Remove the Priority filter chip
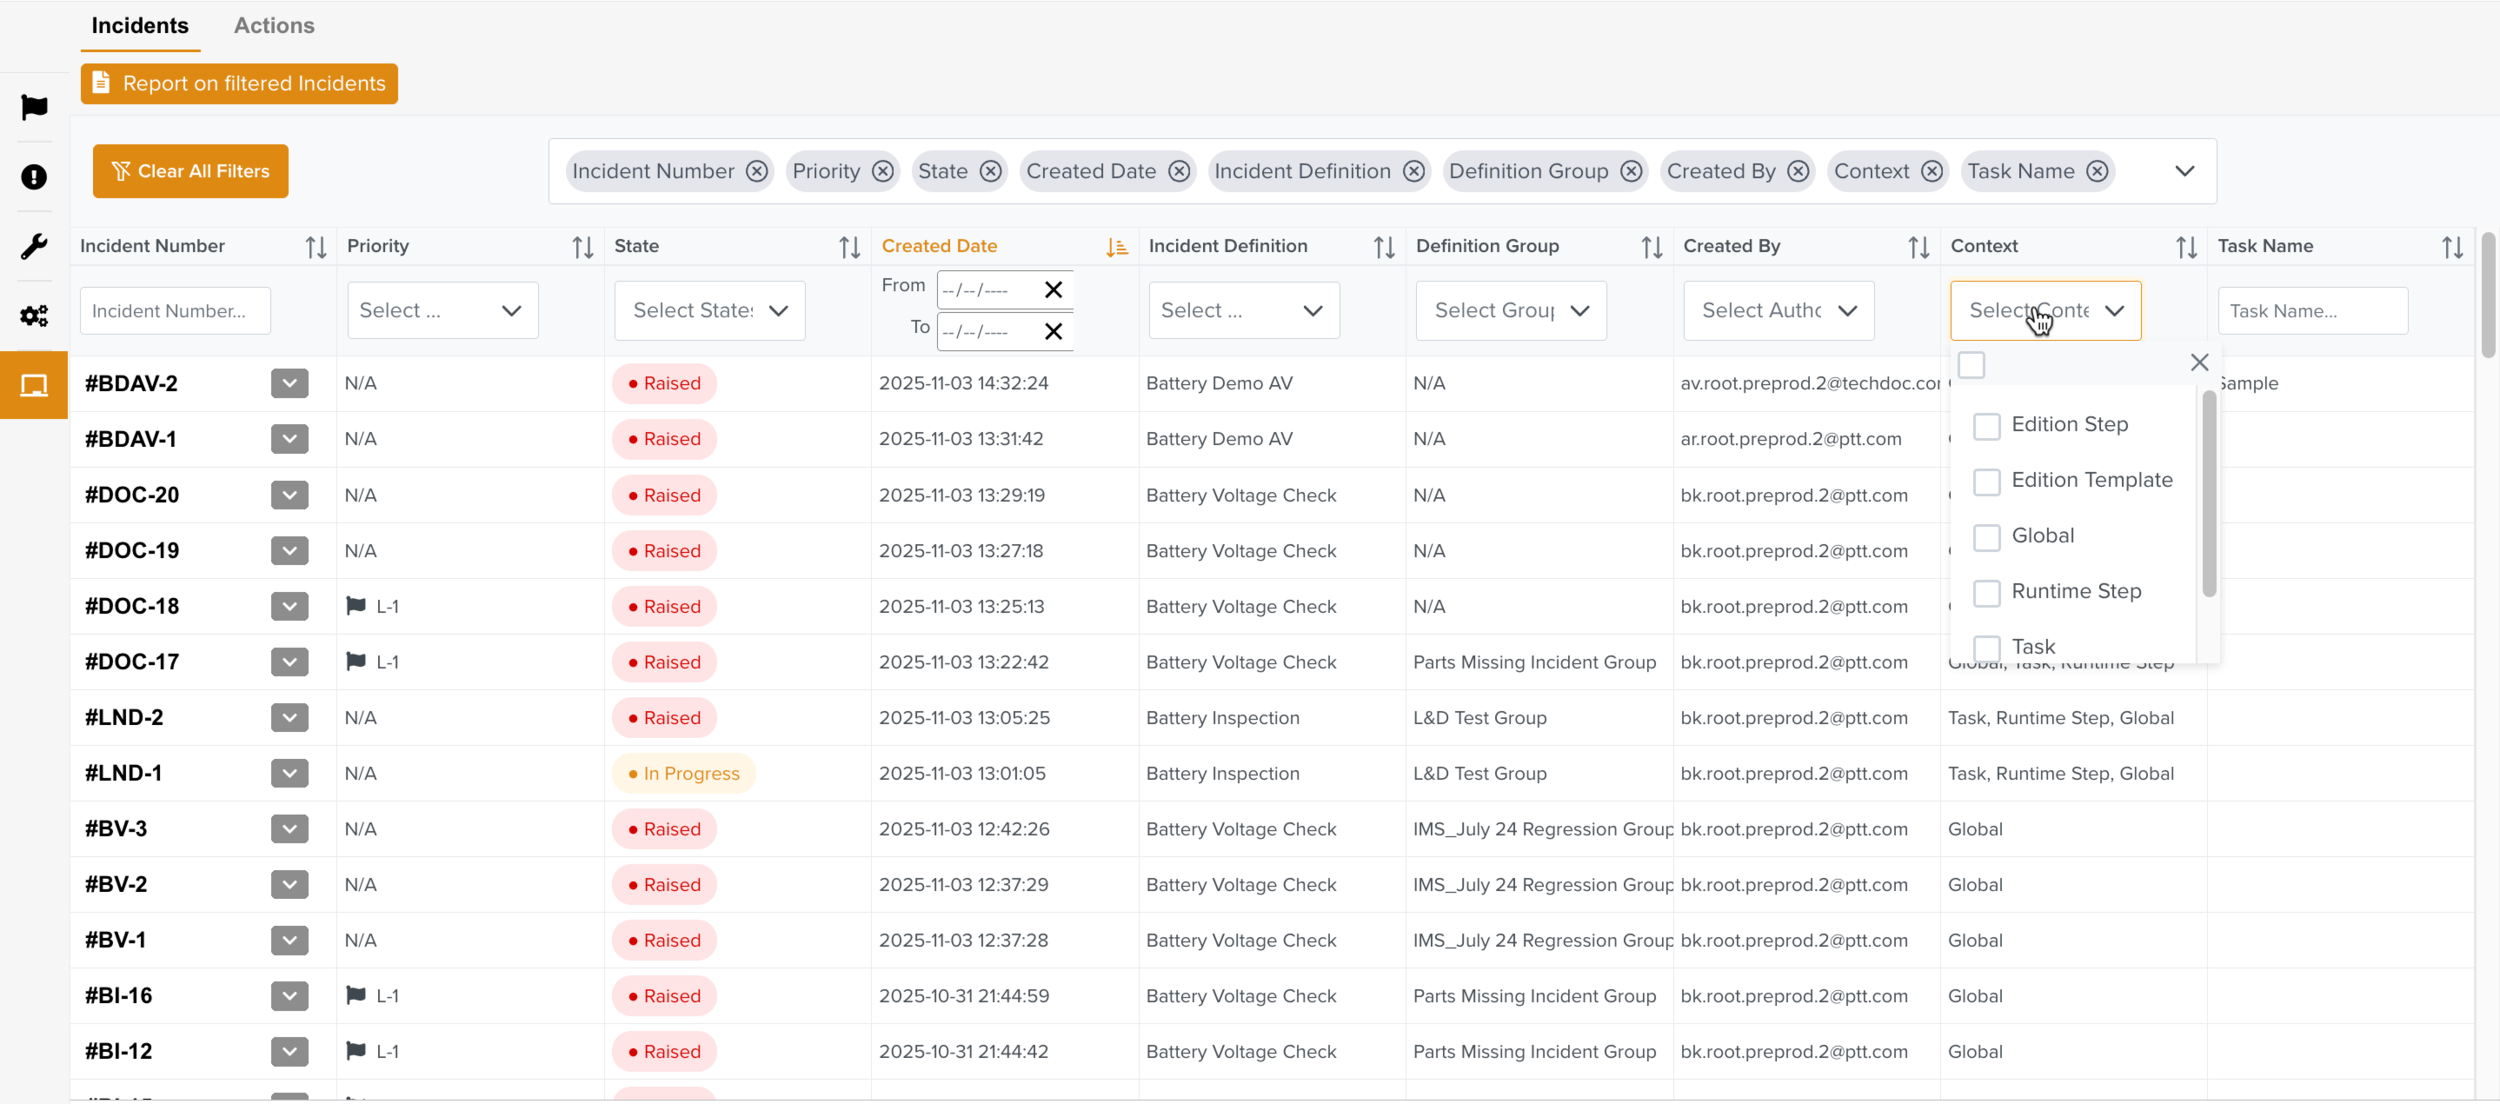The image size is (2500, 1104). click(882, 171)
